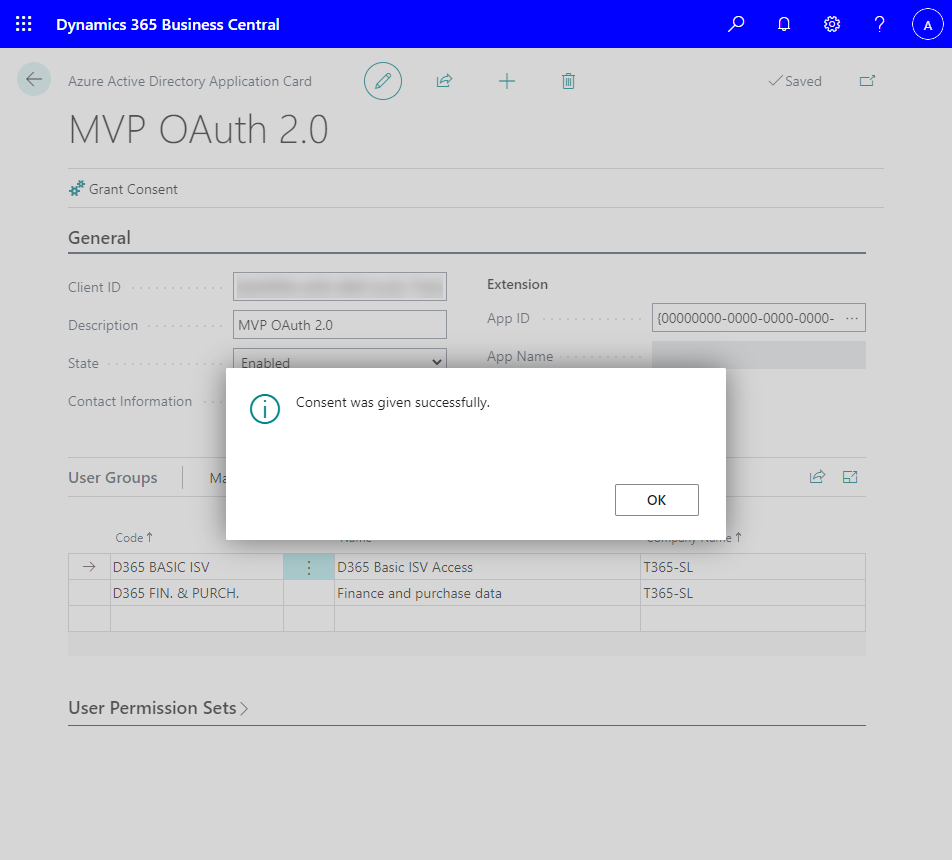The height and width of the screenshot is (860, 952).
Task: Click the Dynamics 365 Business Central title
Action: [x=168, y=24]
